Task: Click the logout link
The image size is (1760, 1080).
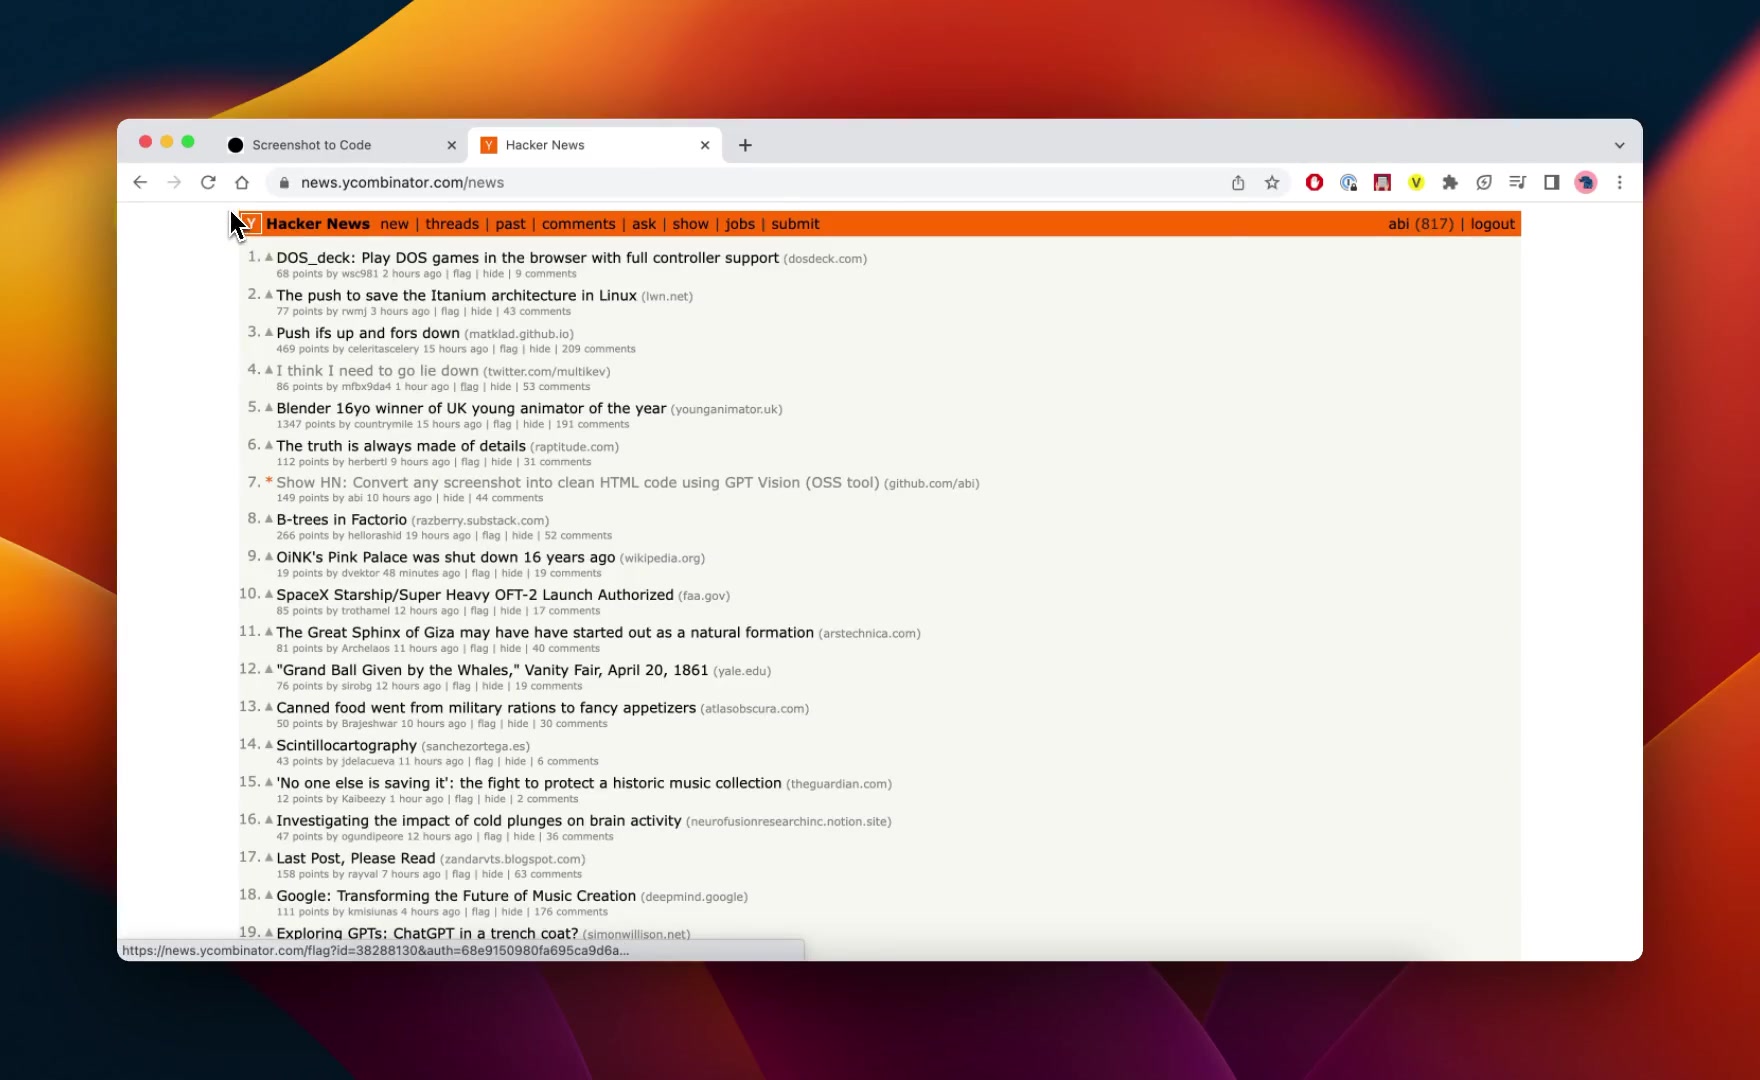Action: pos(1492,224)
